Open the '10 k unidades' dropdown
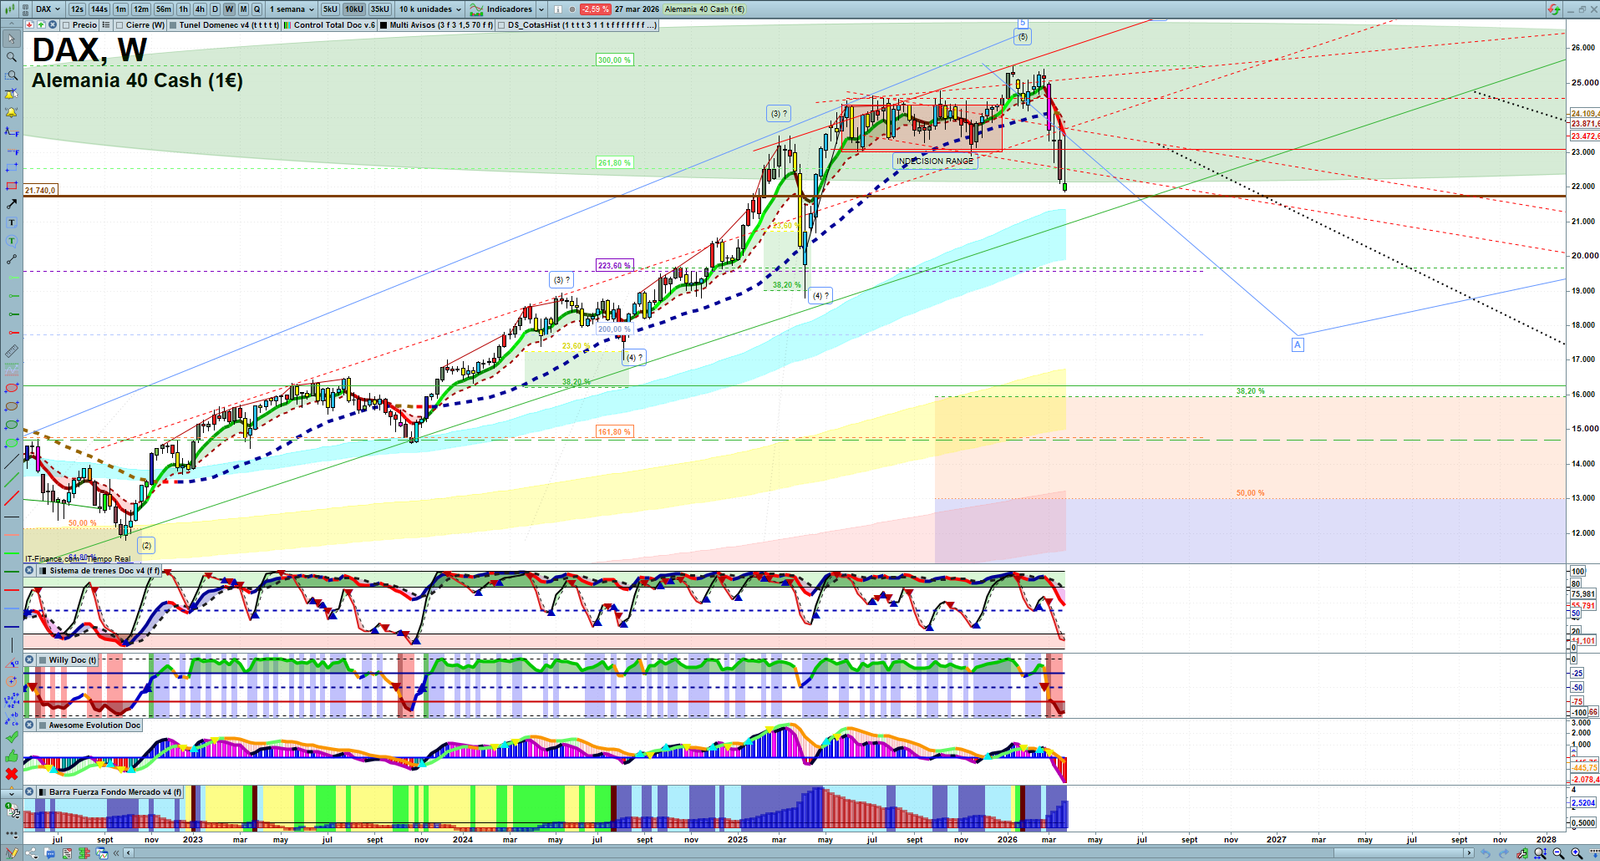The width and height of the screenshot is (1600, 861). (x=430, y=9)
